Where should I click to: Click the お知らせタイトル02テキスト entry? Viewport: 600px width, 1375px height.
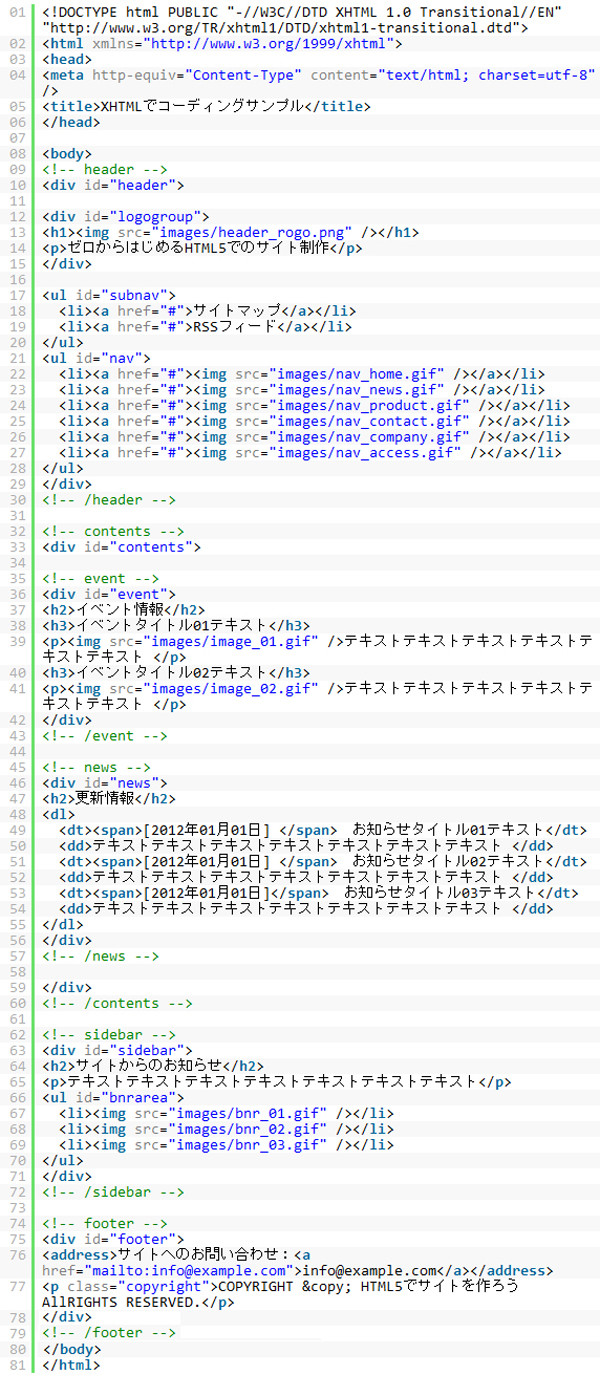(x=448, y=861)
